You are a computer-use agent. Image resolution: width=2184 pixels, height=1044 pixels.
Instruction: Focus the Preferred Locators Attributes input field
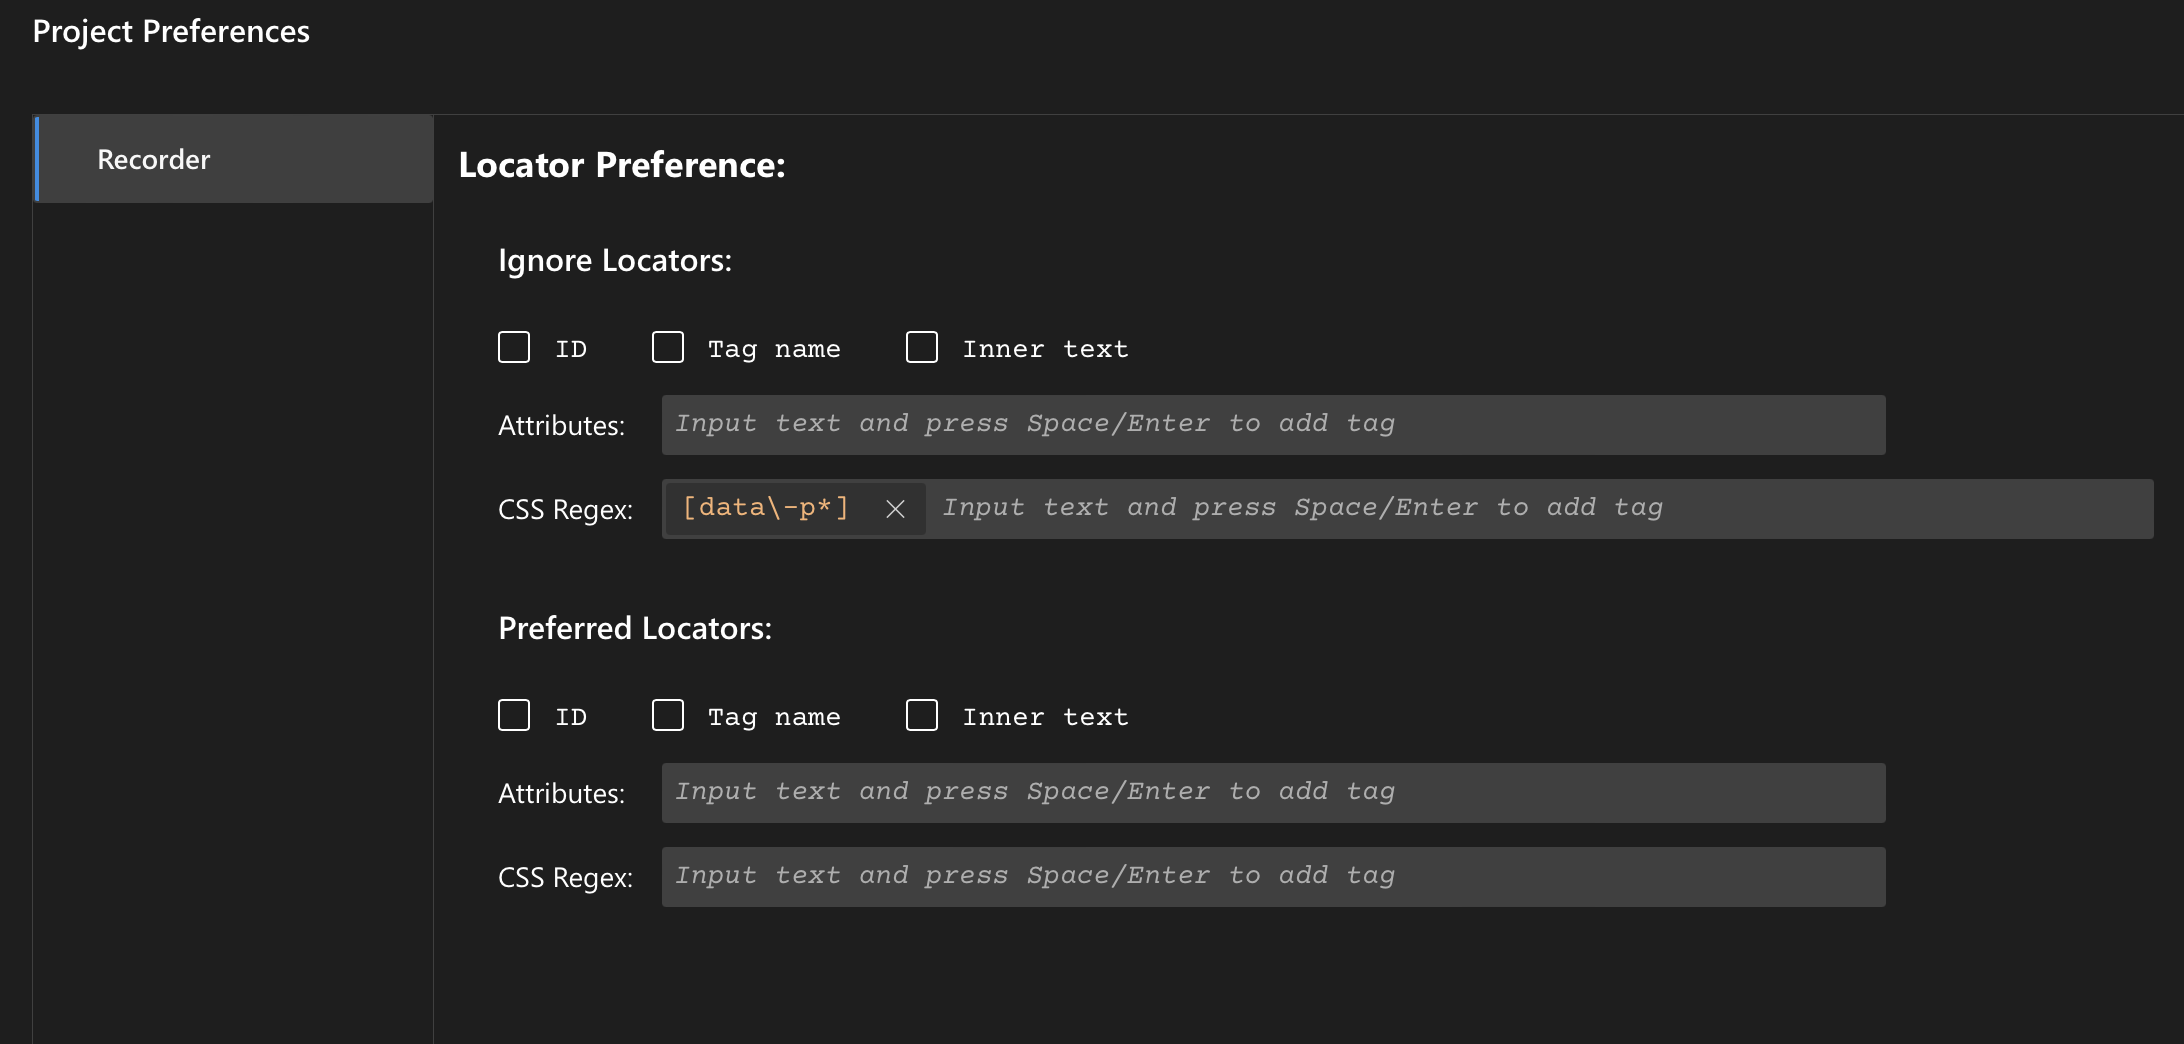click(1272, 793)
